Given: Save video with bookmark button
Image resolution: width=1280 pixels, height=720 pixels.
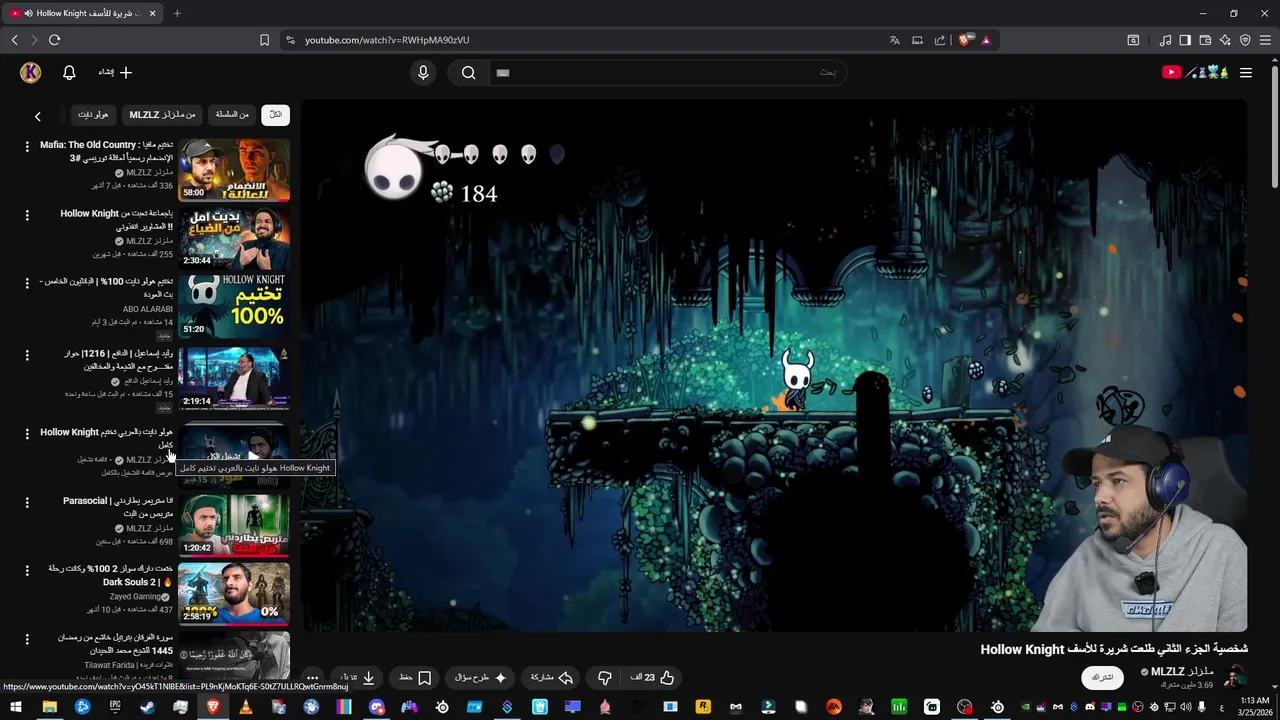Looking at the screenshot, I should (x=414, y=677).
